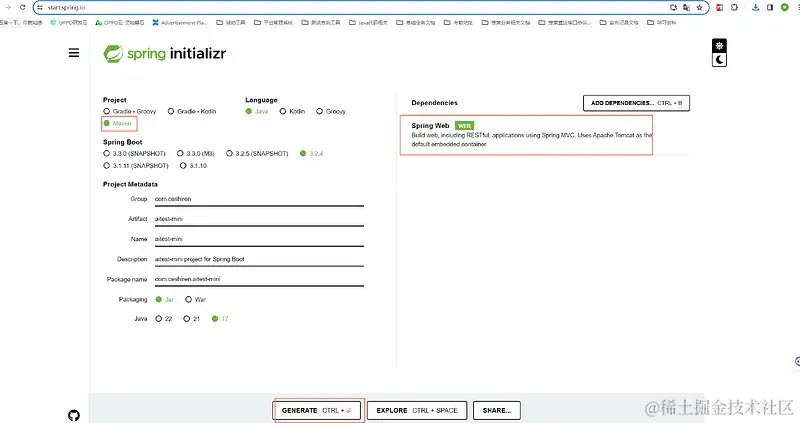Open Add Dependencies dialog

[x=636, y=103]
